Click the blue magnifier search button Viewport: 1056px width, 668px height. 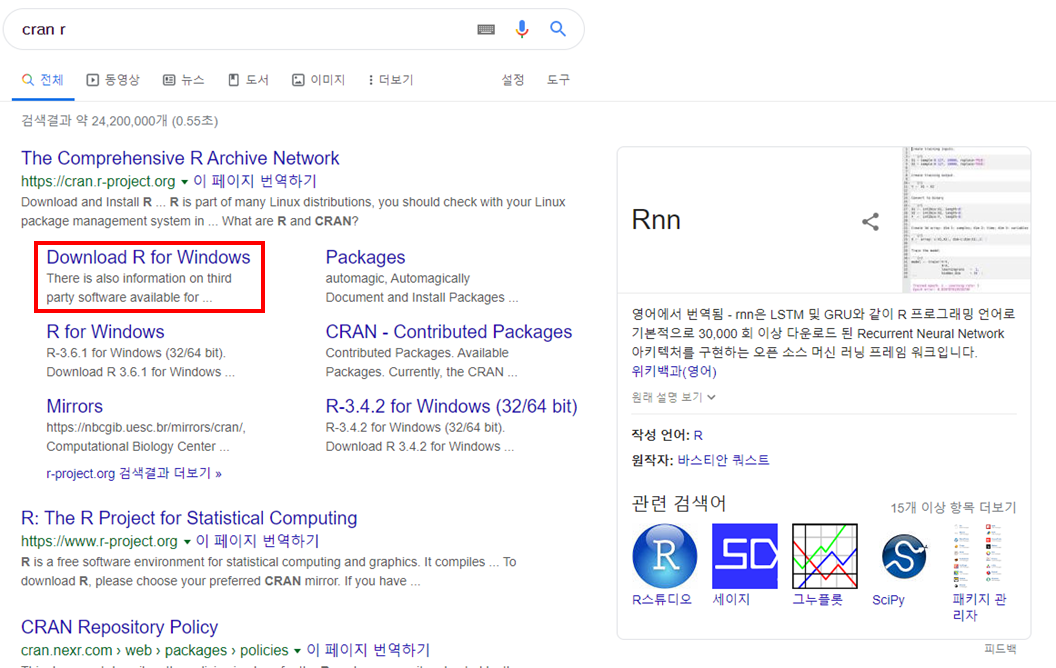557,29
